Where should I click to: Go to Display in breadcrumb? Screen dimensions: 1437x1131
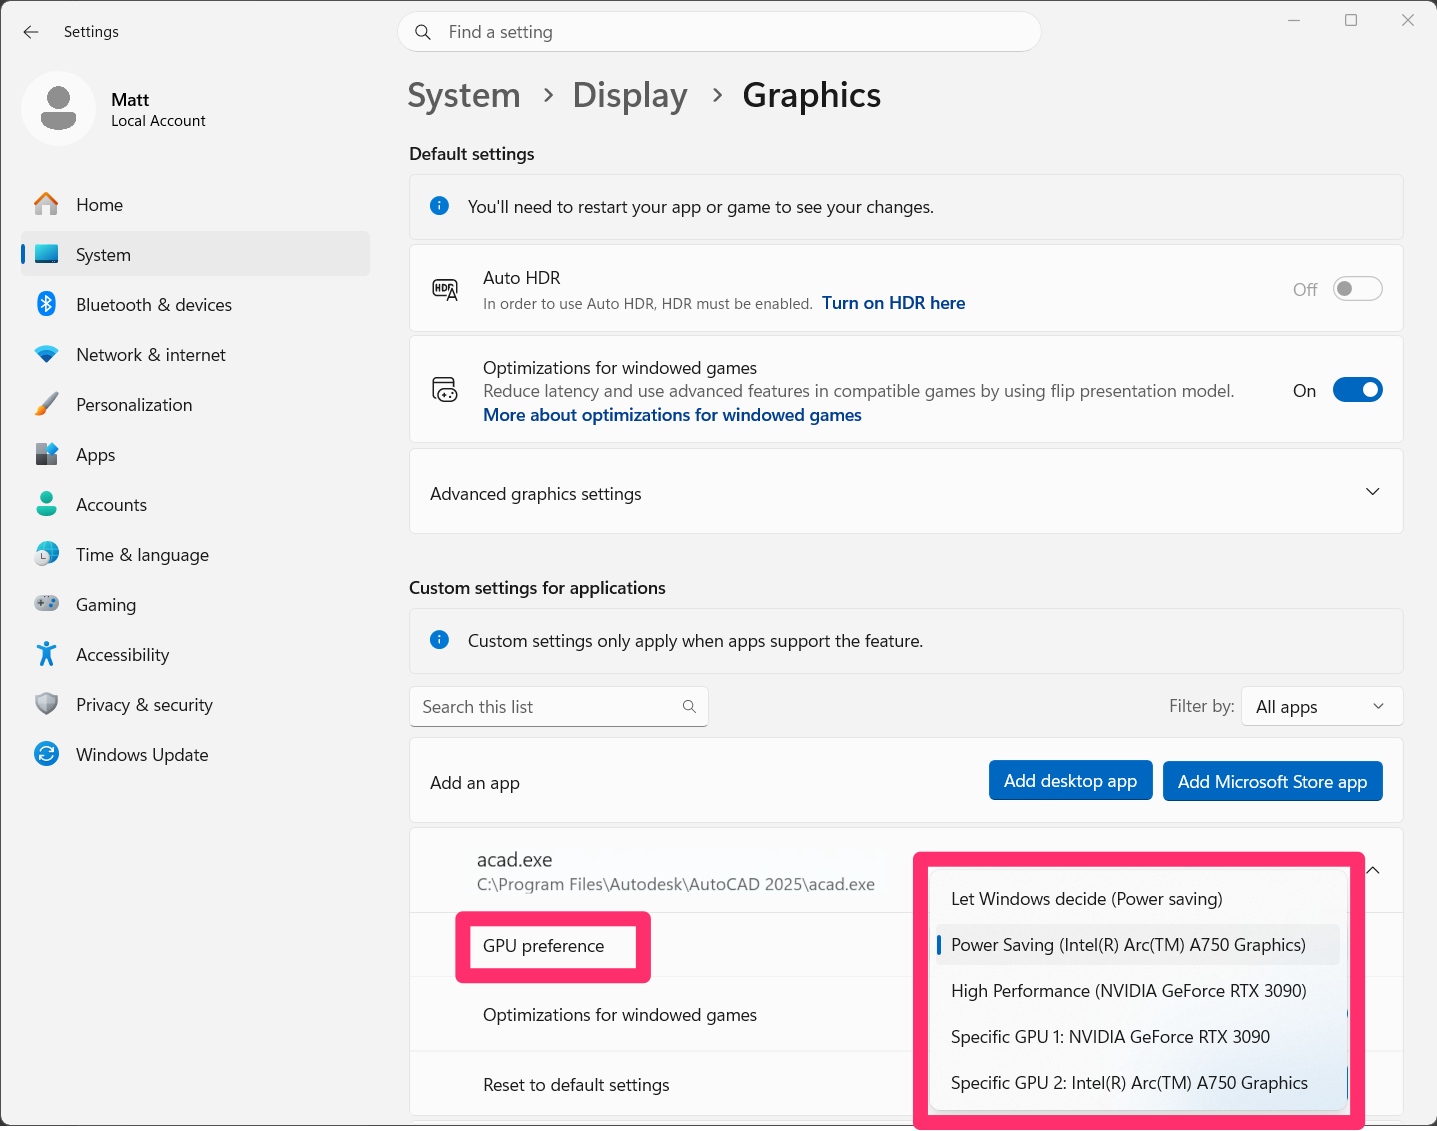coord(630,95)
